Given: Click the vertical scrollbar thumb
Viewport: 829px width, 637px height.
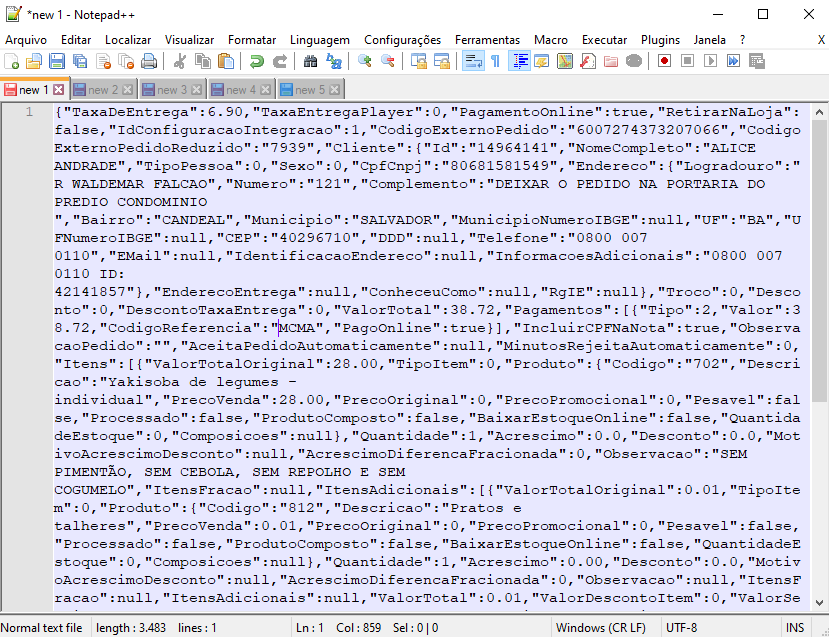Looking at the screenshot, I should pos(819,261).
